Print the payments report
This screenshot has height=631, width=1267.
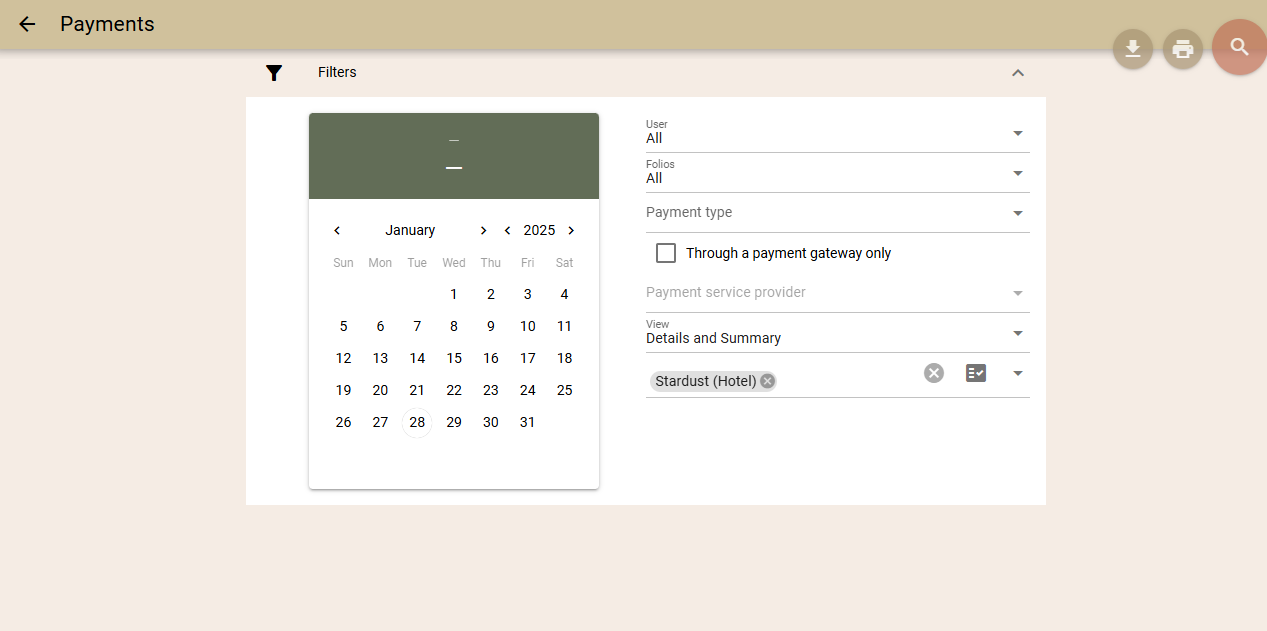click(1183, 49)
